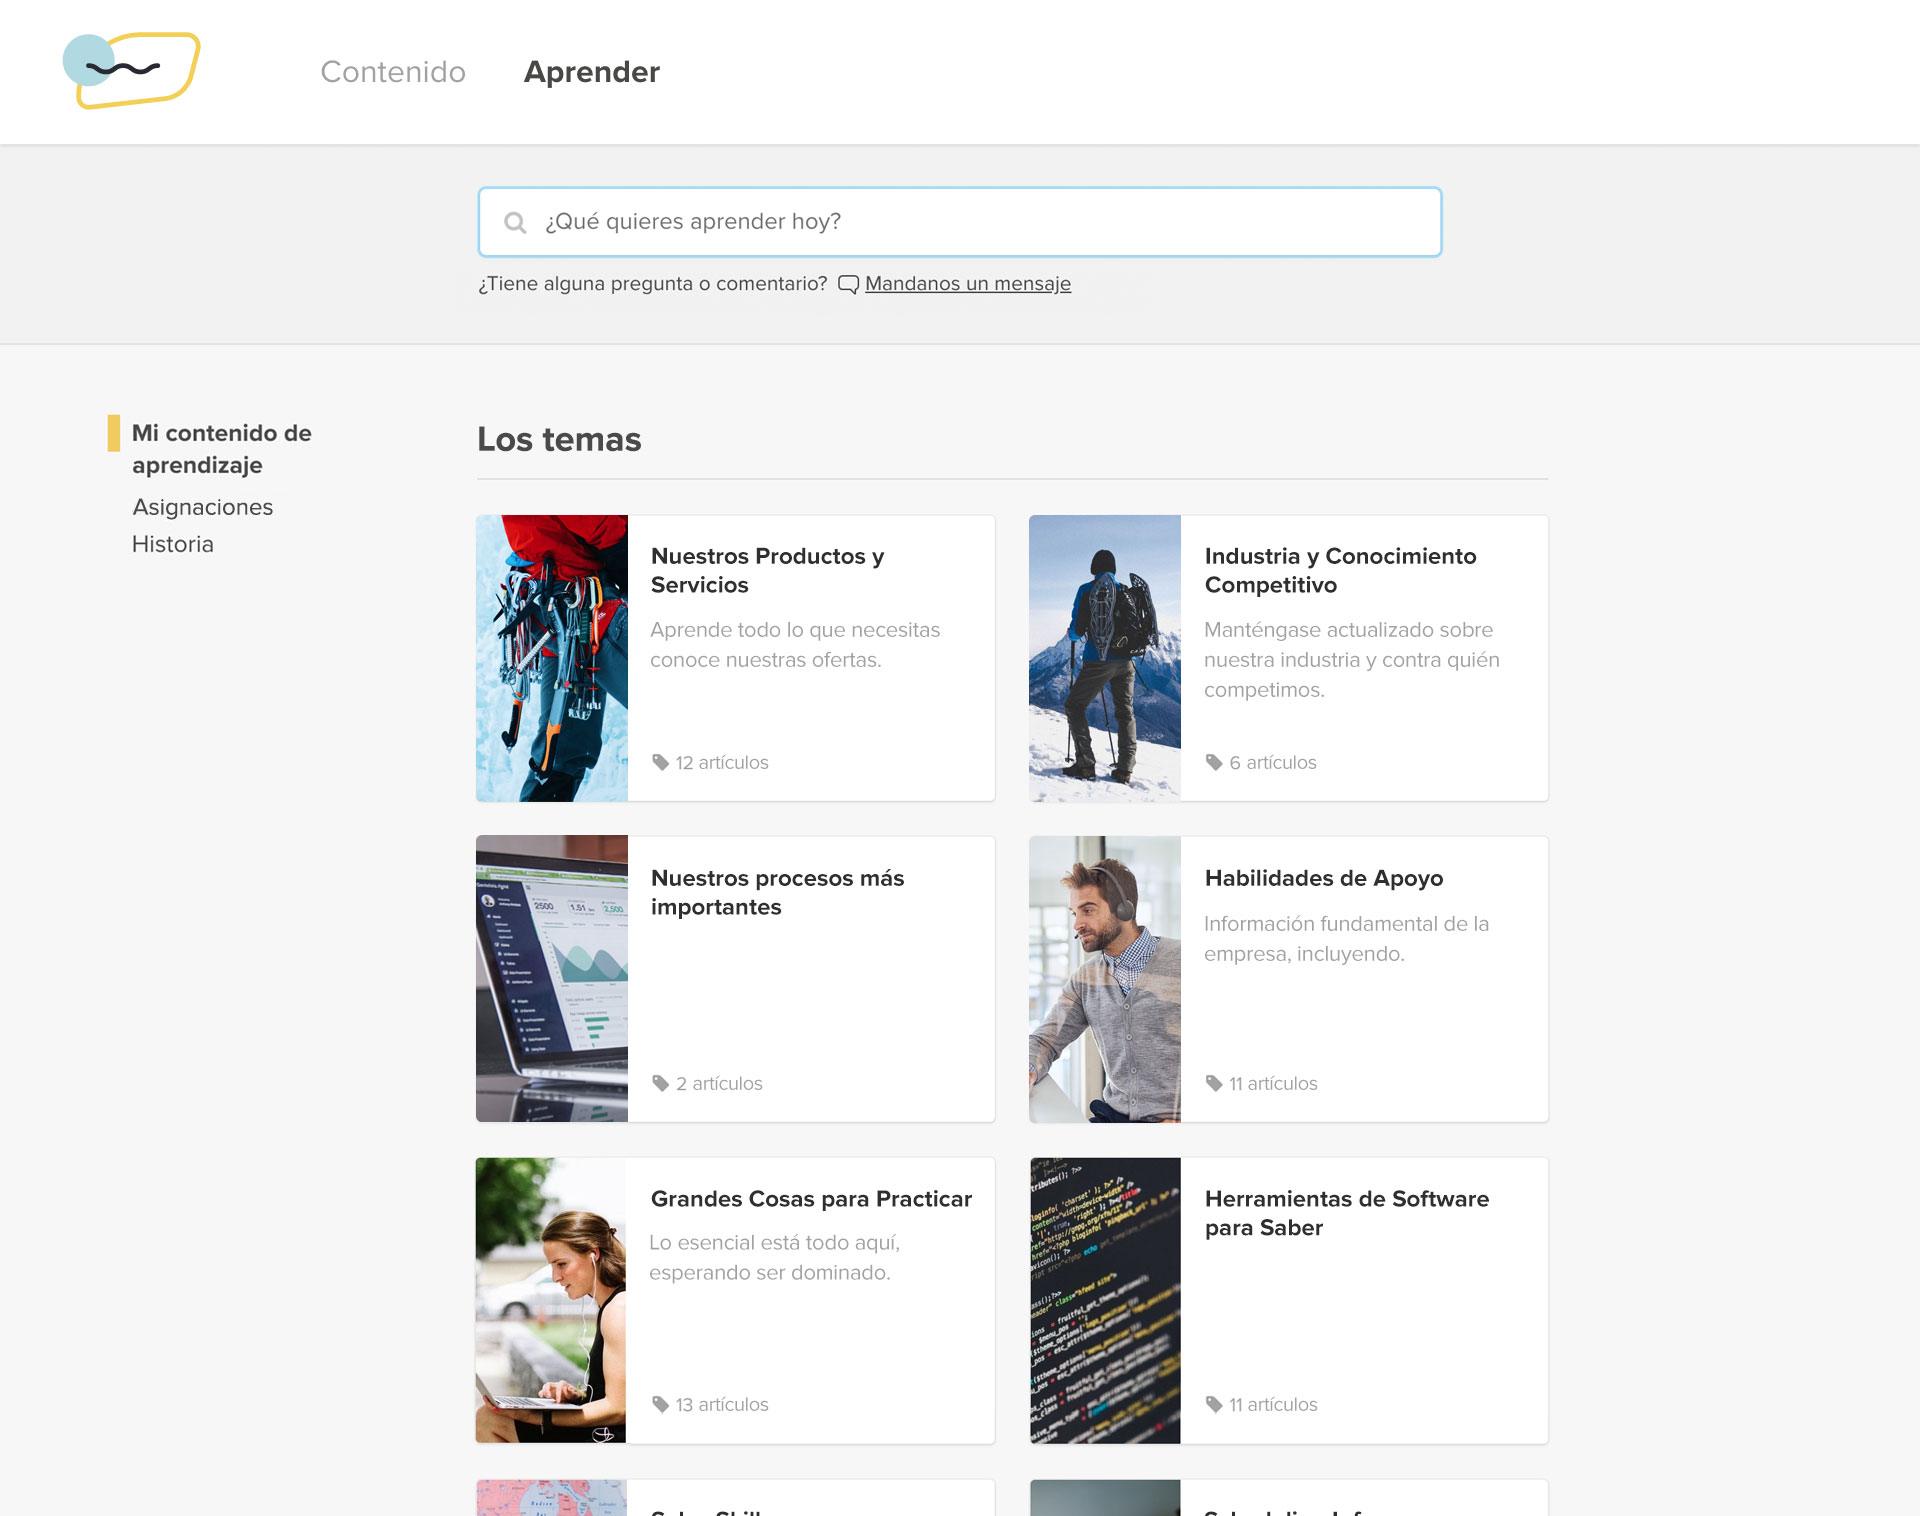This screenshot has width=1920, height=1516.
Task: Click the 12 artículos count text
Action: 722,762
